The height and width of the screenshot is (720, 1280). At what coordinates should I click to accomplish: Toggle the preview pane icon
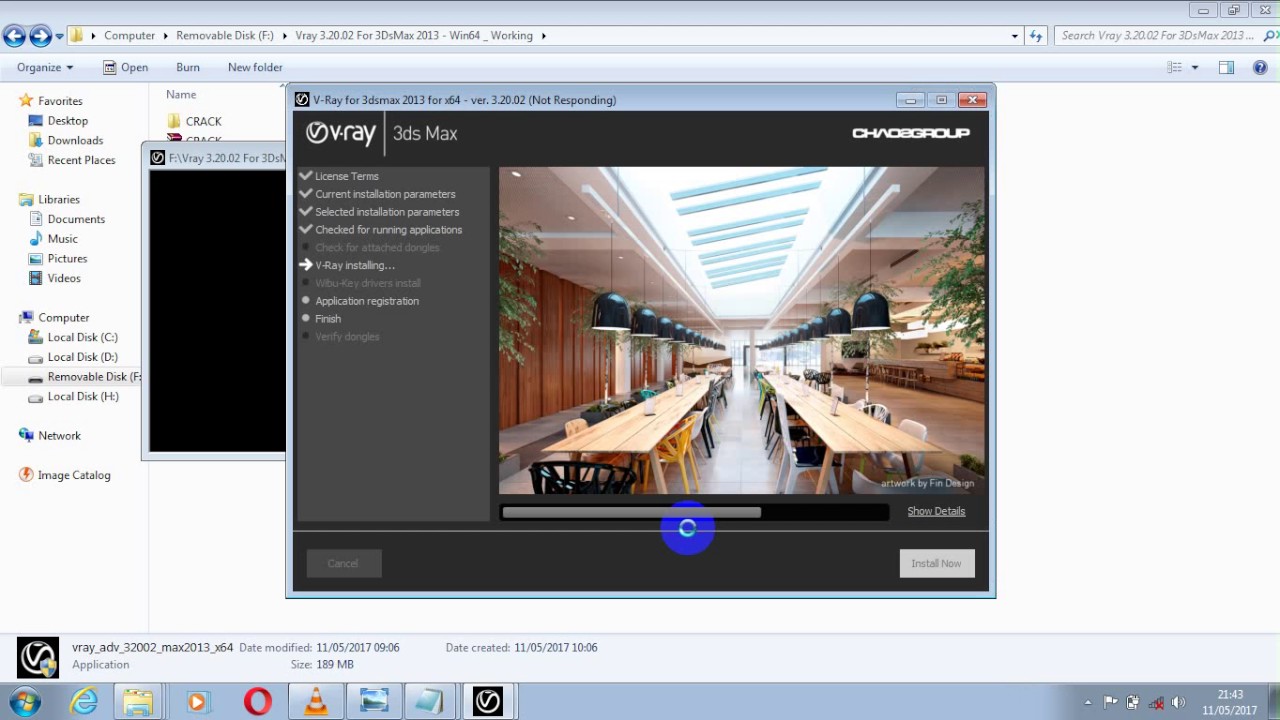coord(1226,67)
